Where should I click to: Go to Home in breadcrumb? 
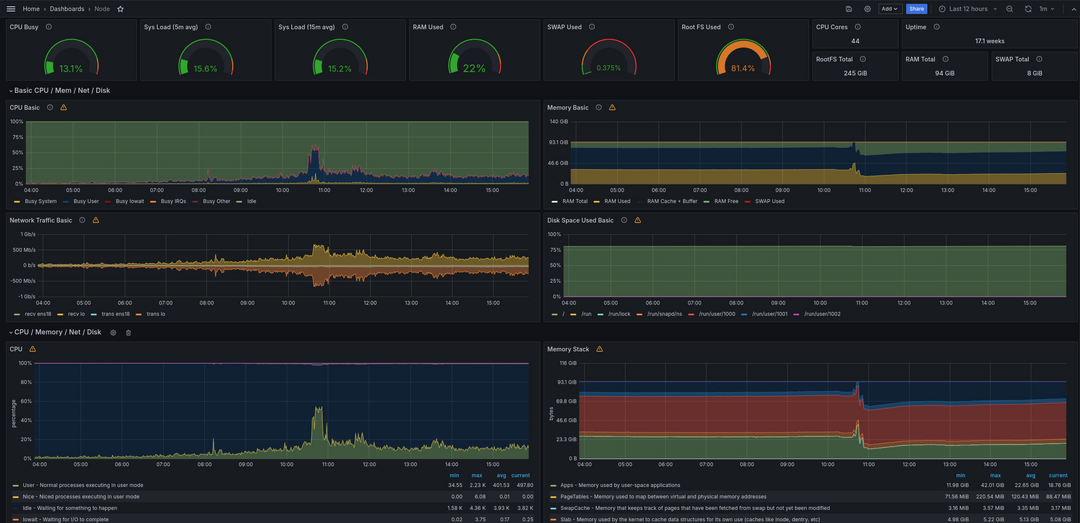click(x=31, y=9)
